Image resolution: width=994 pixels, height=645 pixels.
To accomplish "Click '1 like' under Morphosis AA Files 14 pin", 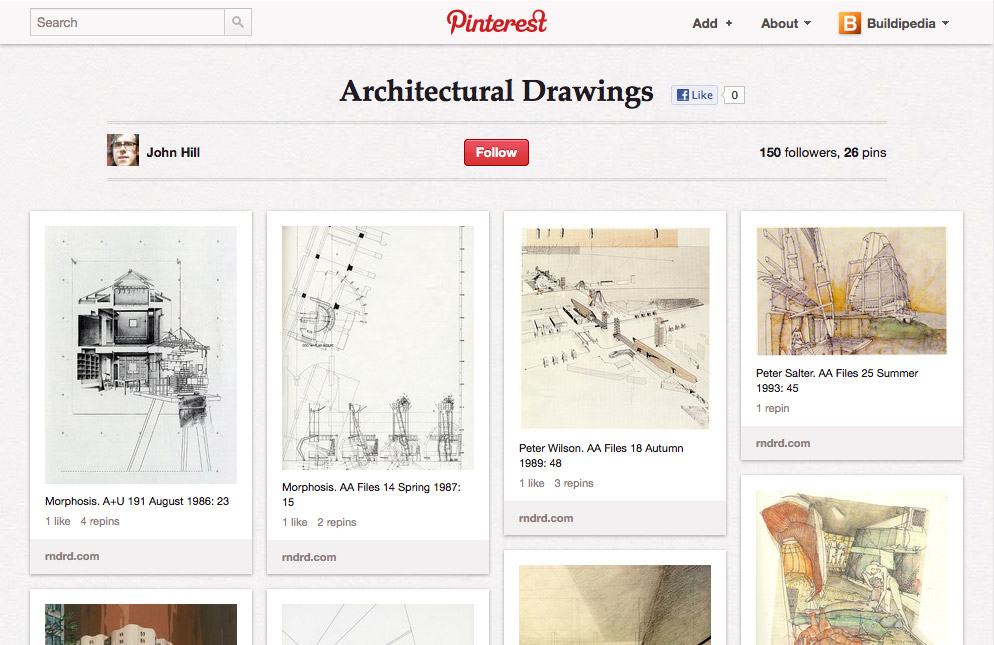I will (295, 523).
